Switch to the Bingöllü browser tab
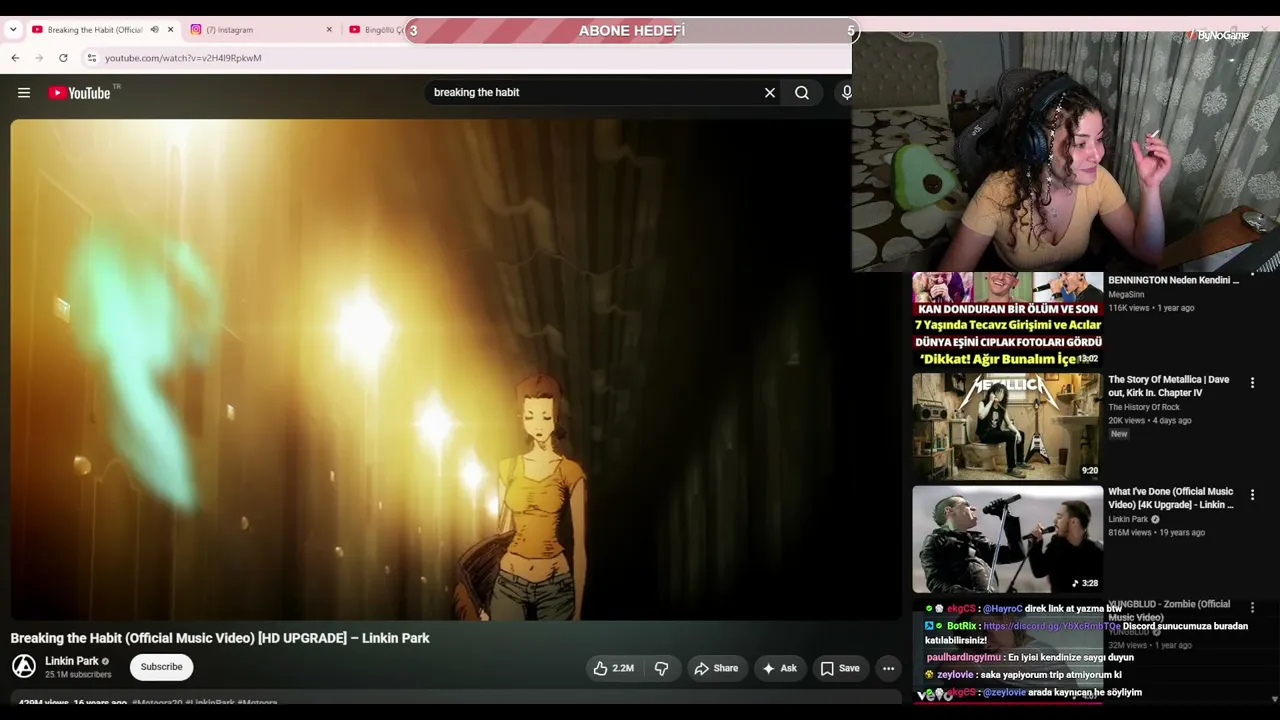This screenshot has width=1280, height=720. (x=375, y=30)
